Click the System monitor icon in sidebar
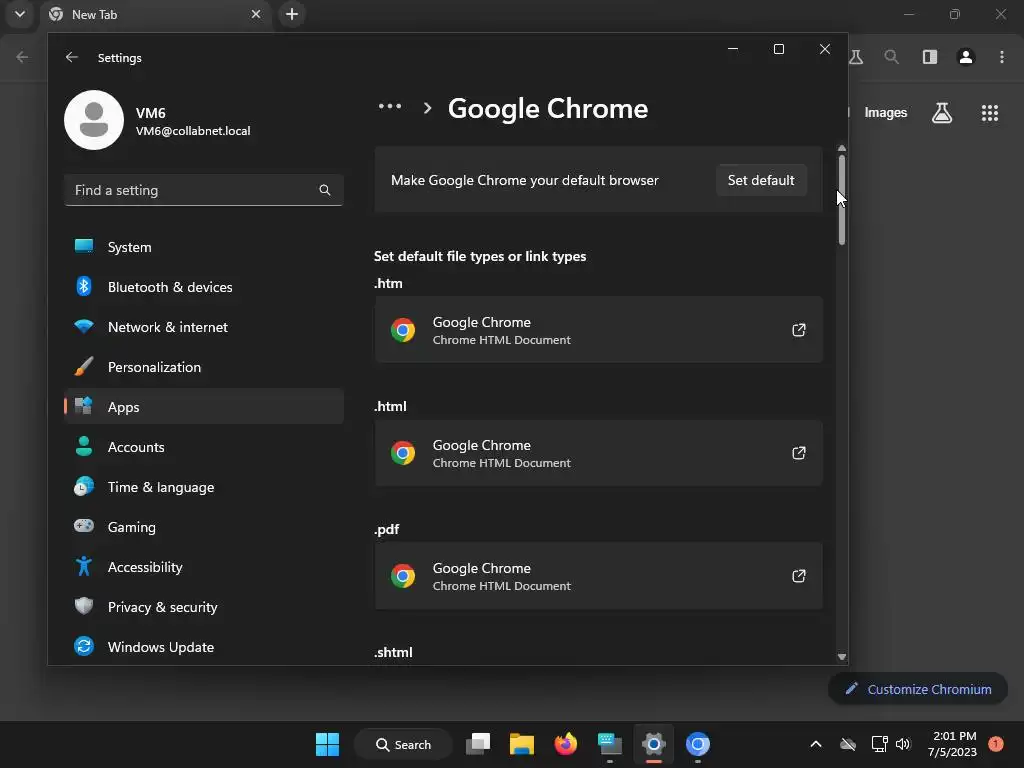 (x=84, y=246)
